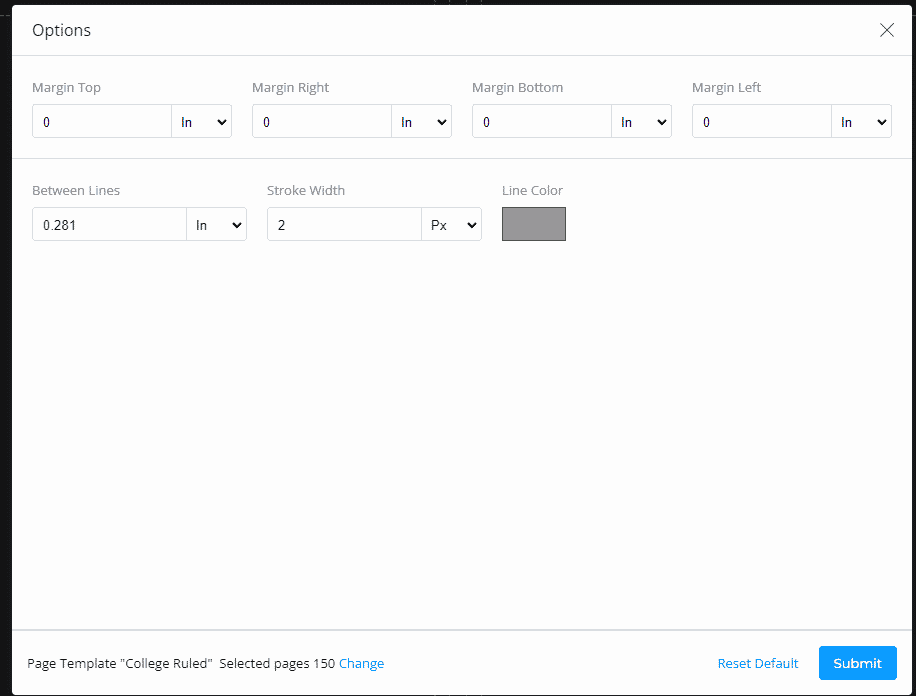Image resolution: width=916 pixels, height=696 pixels.
Task: Click the Margin Top value field
Action: [102, 122]
